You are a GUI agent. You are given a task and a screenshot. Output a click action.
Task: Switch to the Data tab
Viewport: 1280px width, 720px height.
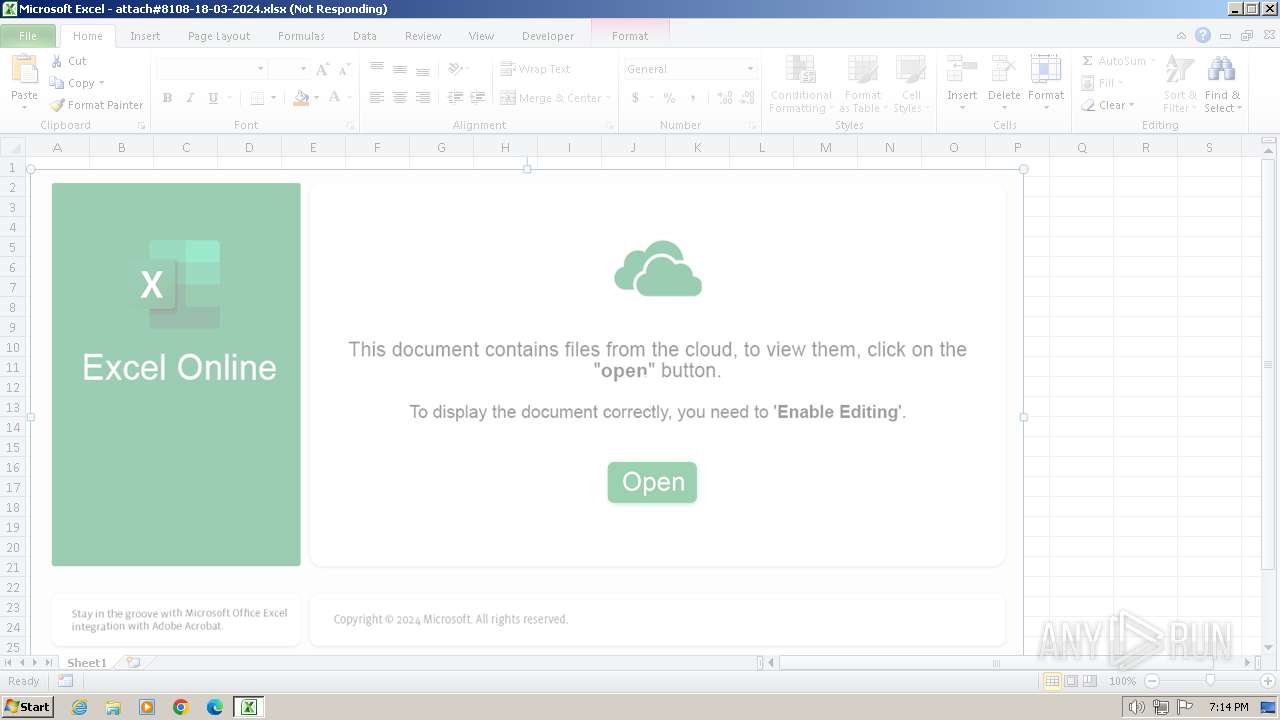coord(365,36)
